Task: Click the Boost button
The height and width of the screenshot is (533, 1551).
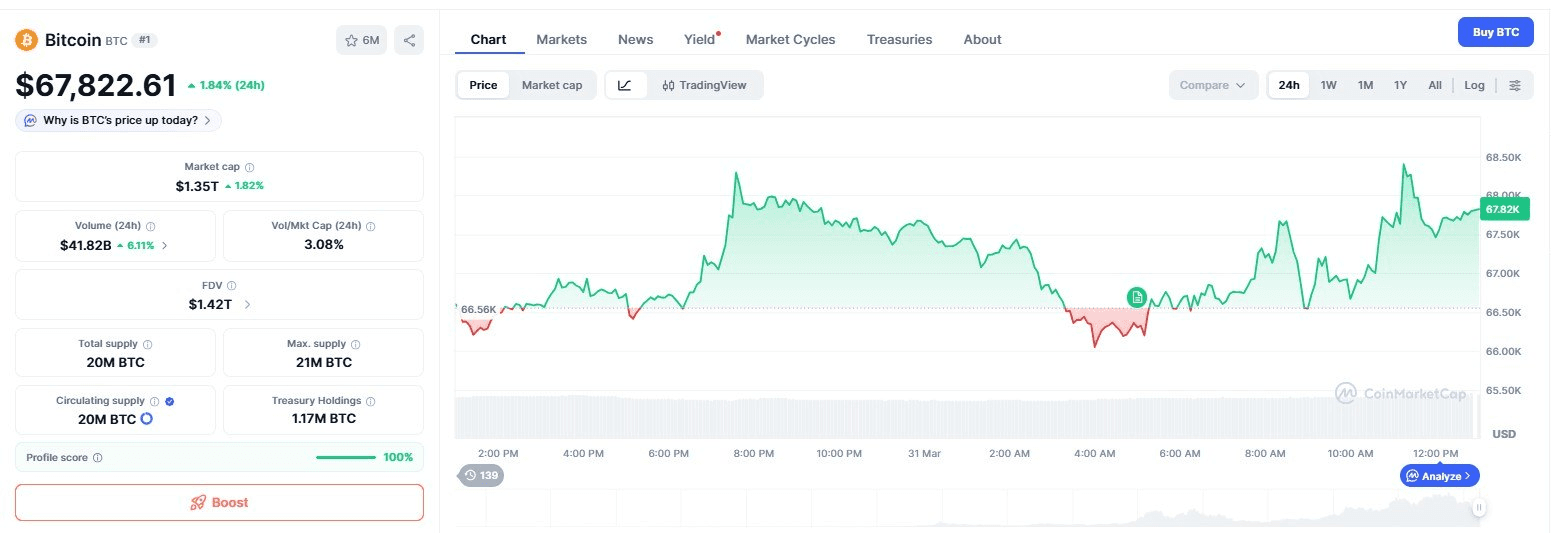Action: point(219,502)
